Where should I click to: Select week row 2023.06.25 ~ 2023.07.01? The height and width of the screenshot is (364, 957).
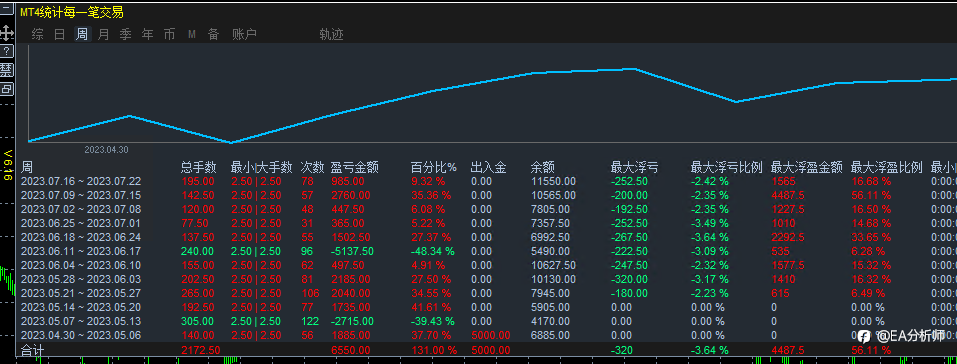486,223
